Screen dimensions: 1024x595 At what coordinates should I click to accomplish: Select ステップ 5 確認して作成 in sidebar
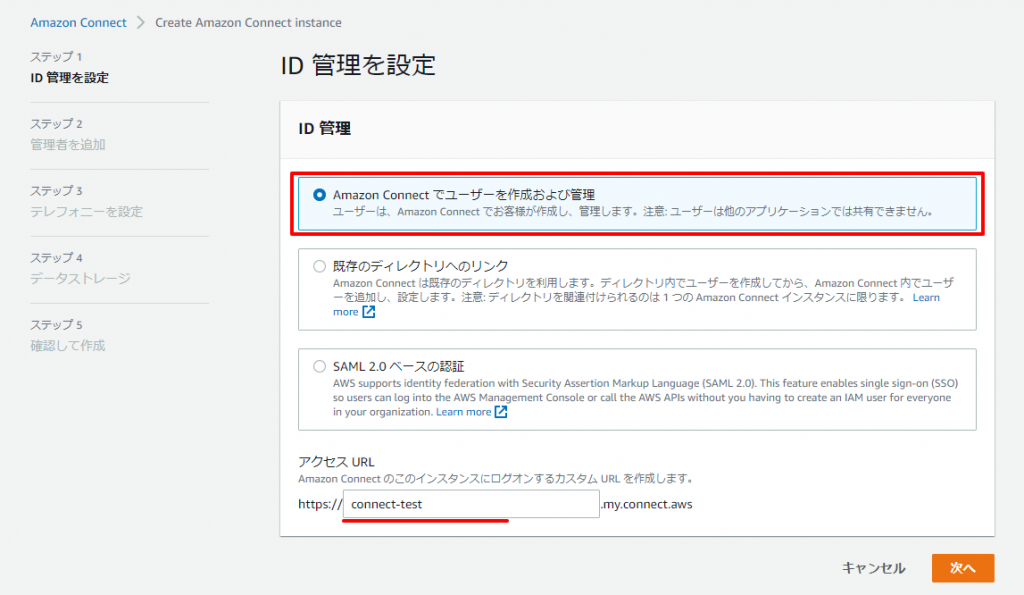coord(67,335)
